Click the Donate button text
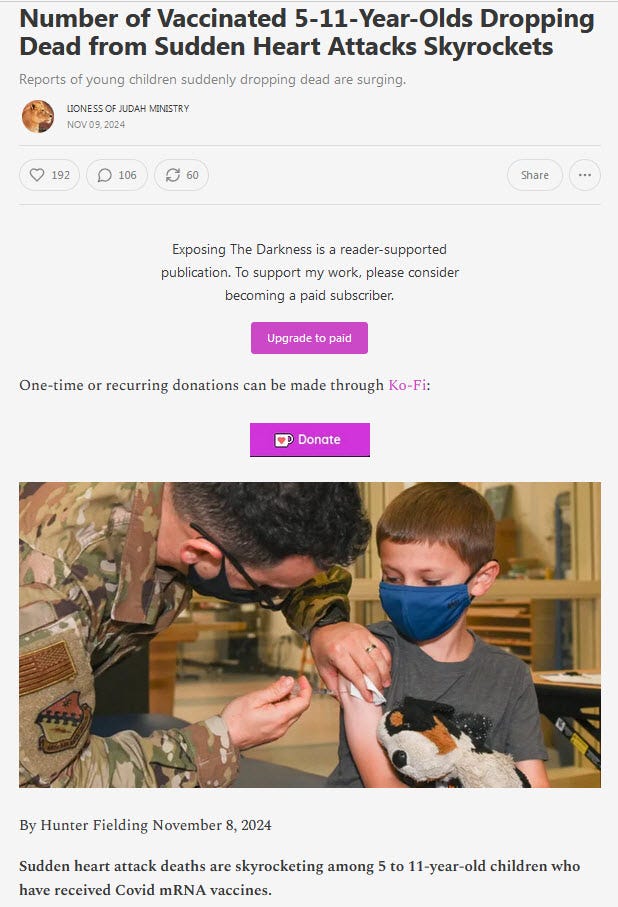The image size is (618, 907). click(319, 440)
